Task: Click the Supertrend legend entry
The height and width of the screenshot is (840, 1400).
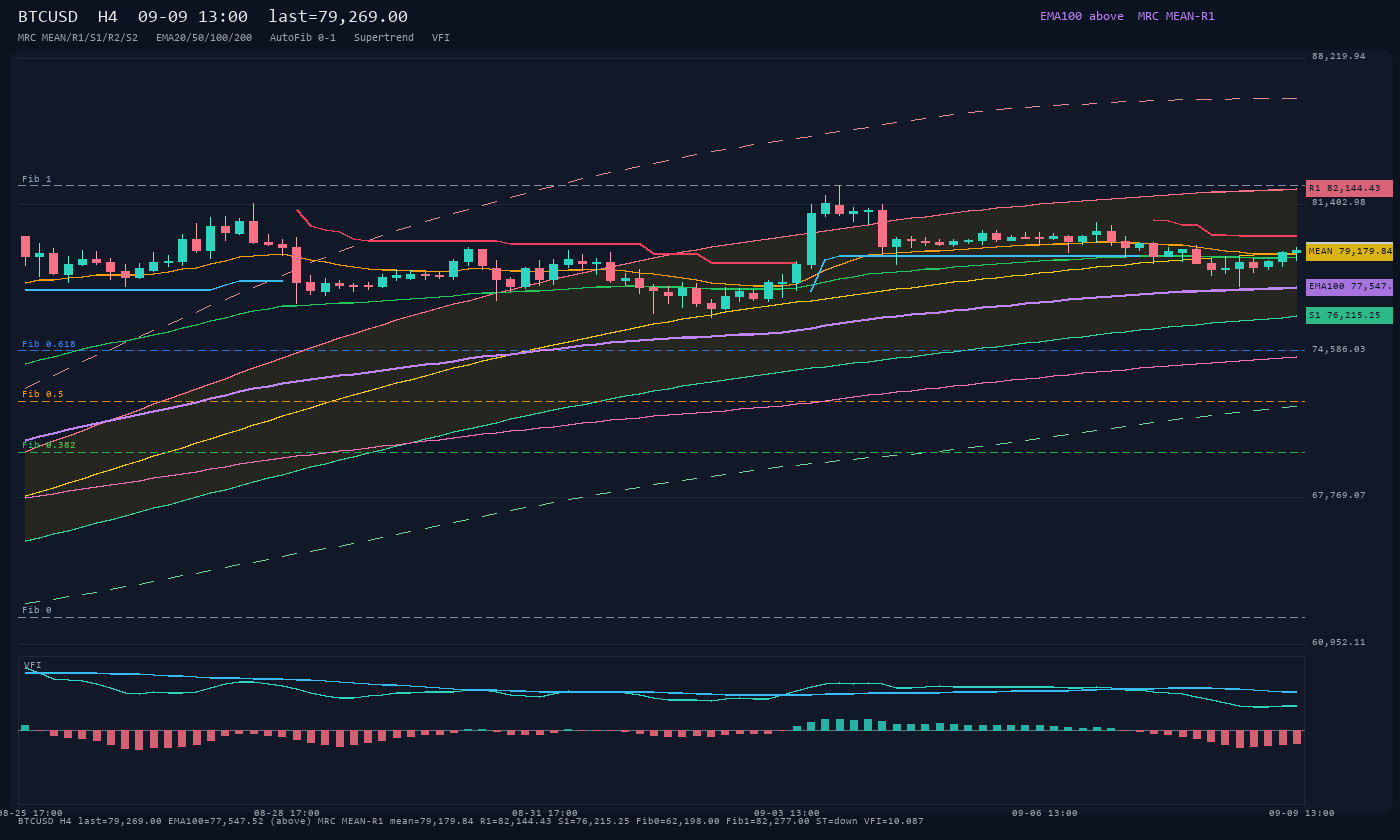Action: (384, 37)
